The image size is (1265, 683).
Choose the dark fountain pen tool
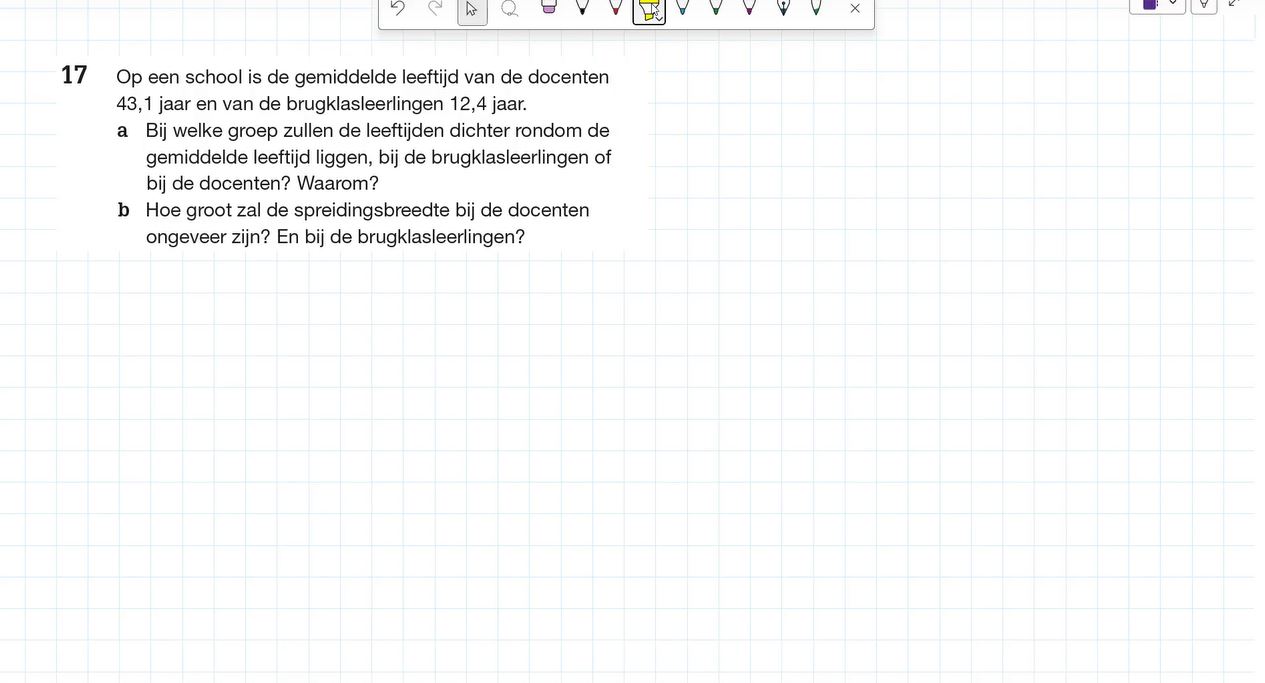783,7
